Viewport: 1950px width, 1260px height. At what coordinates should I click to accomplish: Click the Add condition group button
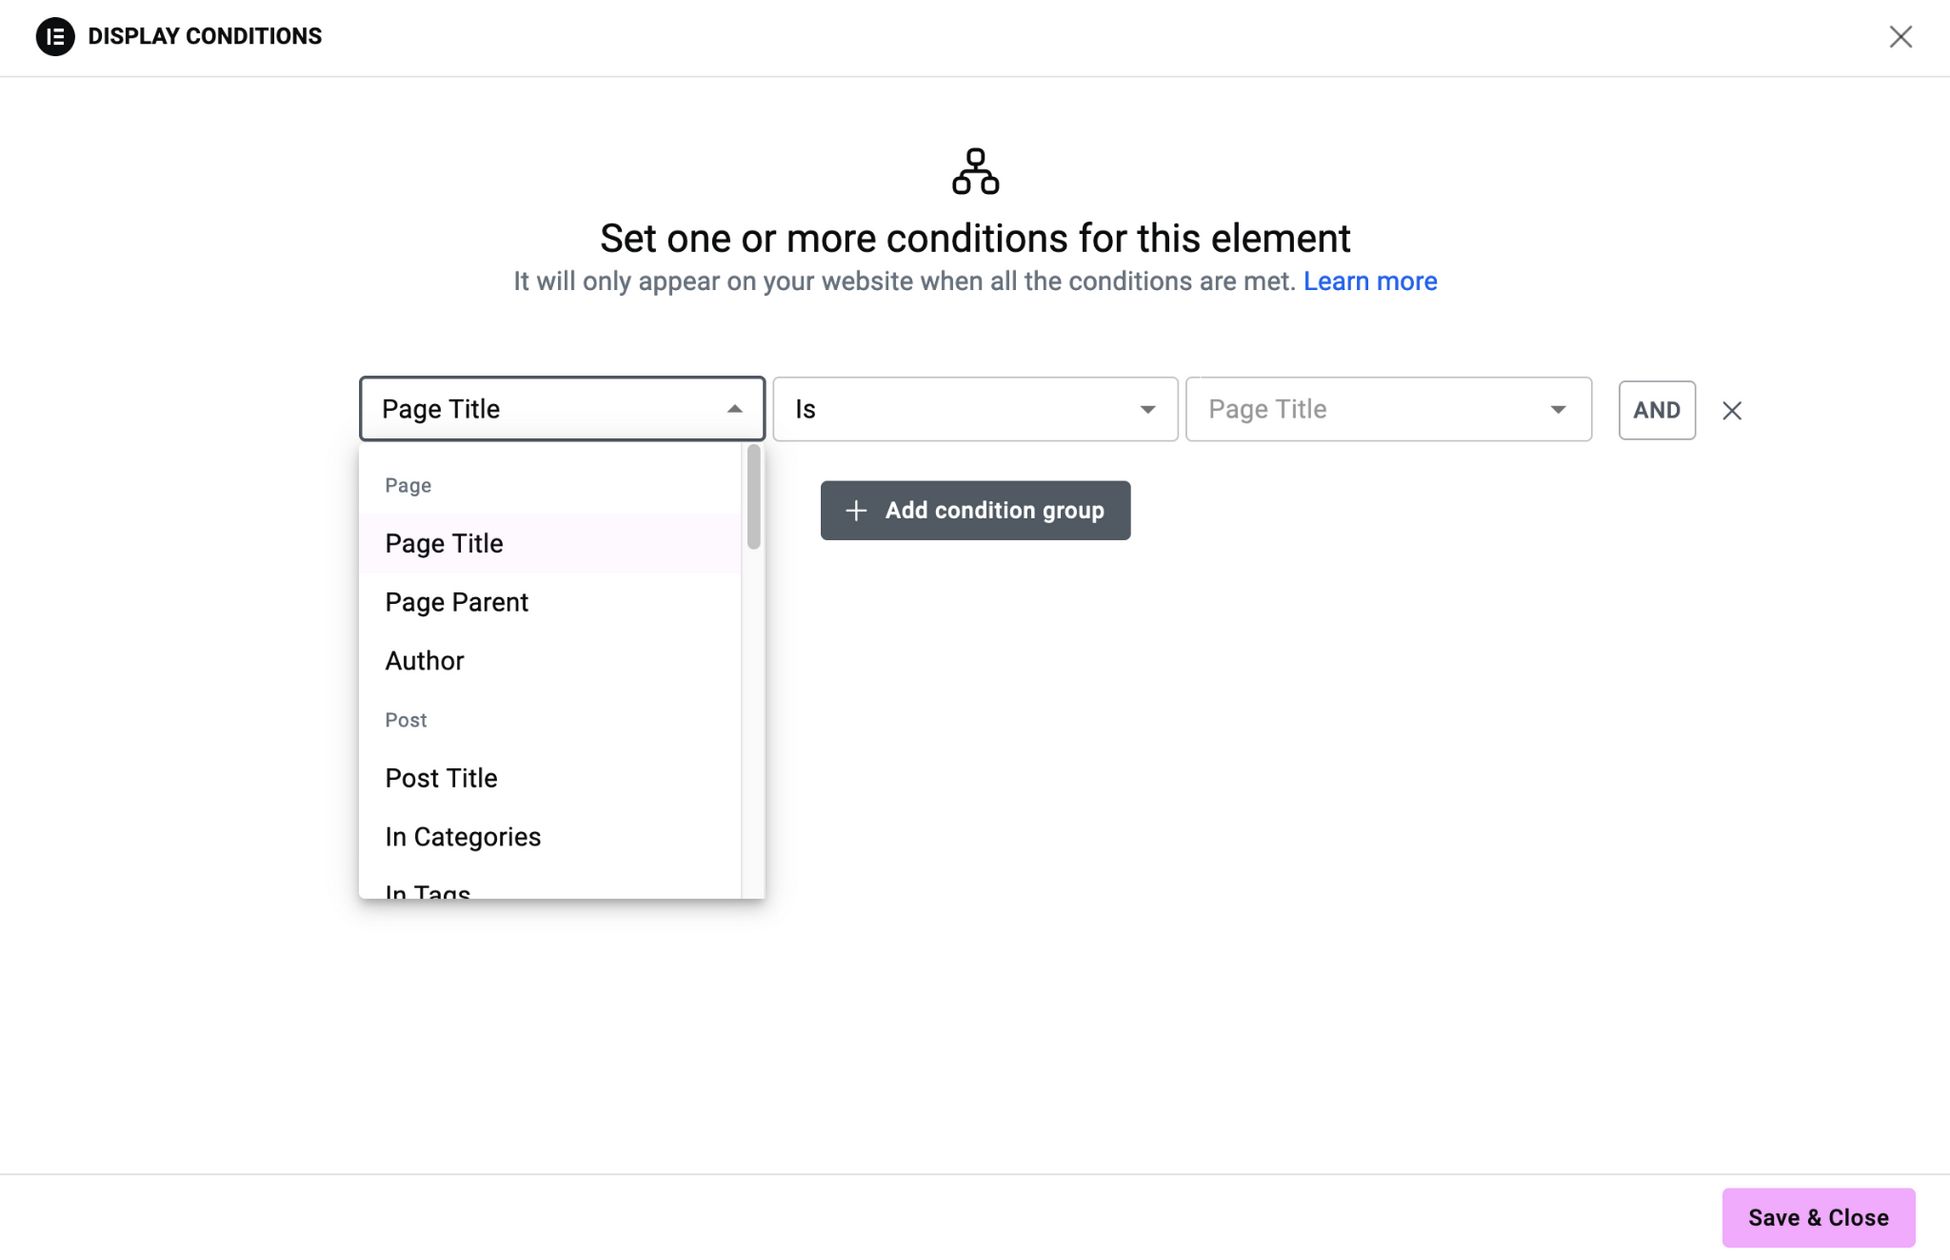coord(975,511)
